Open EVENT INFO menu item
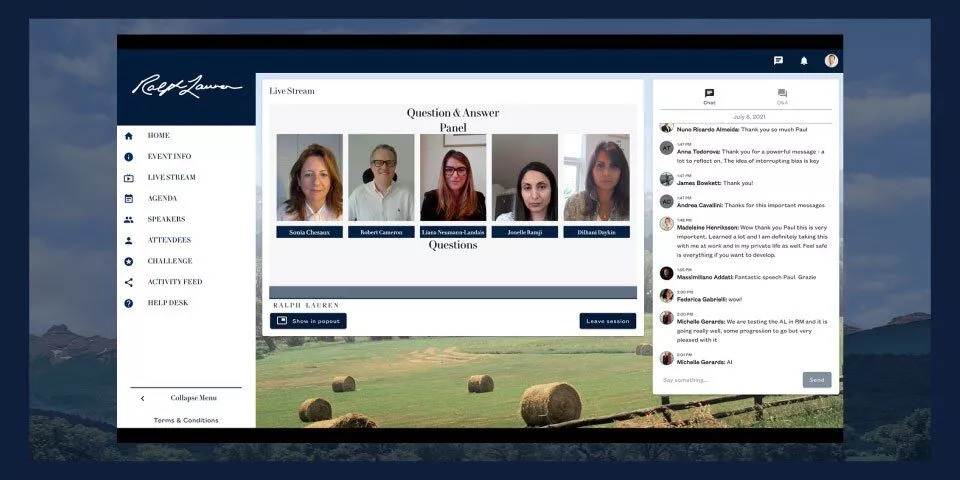960x480 pixels. coord(169,157)
